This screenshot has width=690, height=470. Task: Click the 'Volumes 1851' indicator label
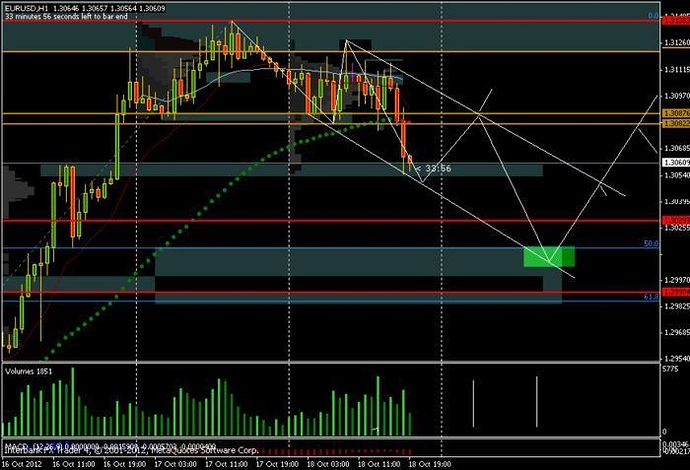(x=29, y=371)
